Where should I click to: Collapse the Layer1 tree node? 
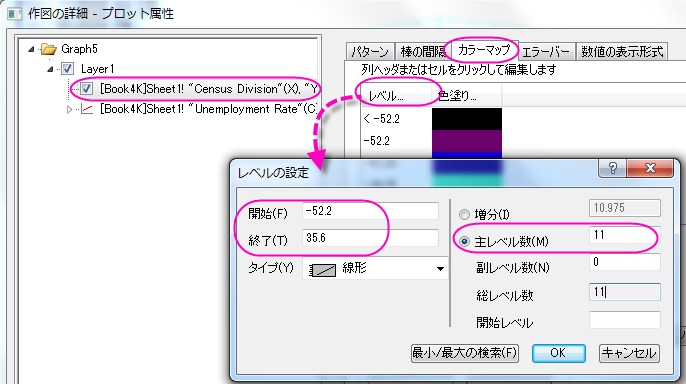tap(50, 69)
